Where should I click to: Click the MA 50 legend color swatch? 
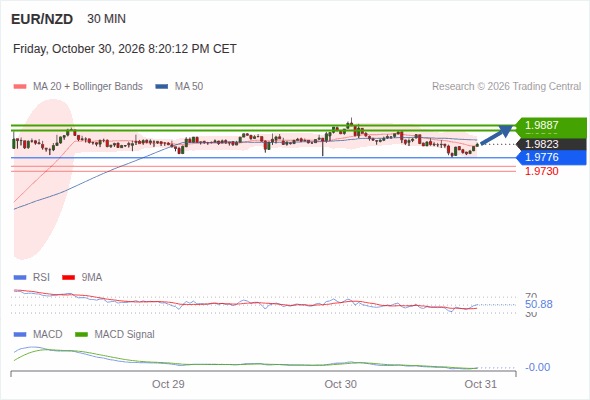coord(162,87)
